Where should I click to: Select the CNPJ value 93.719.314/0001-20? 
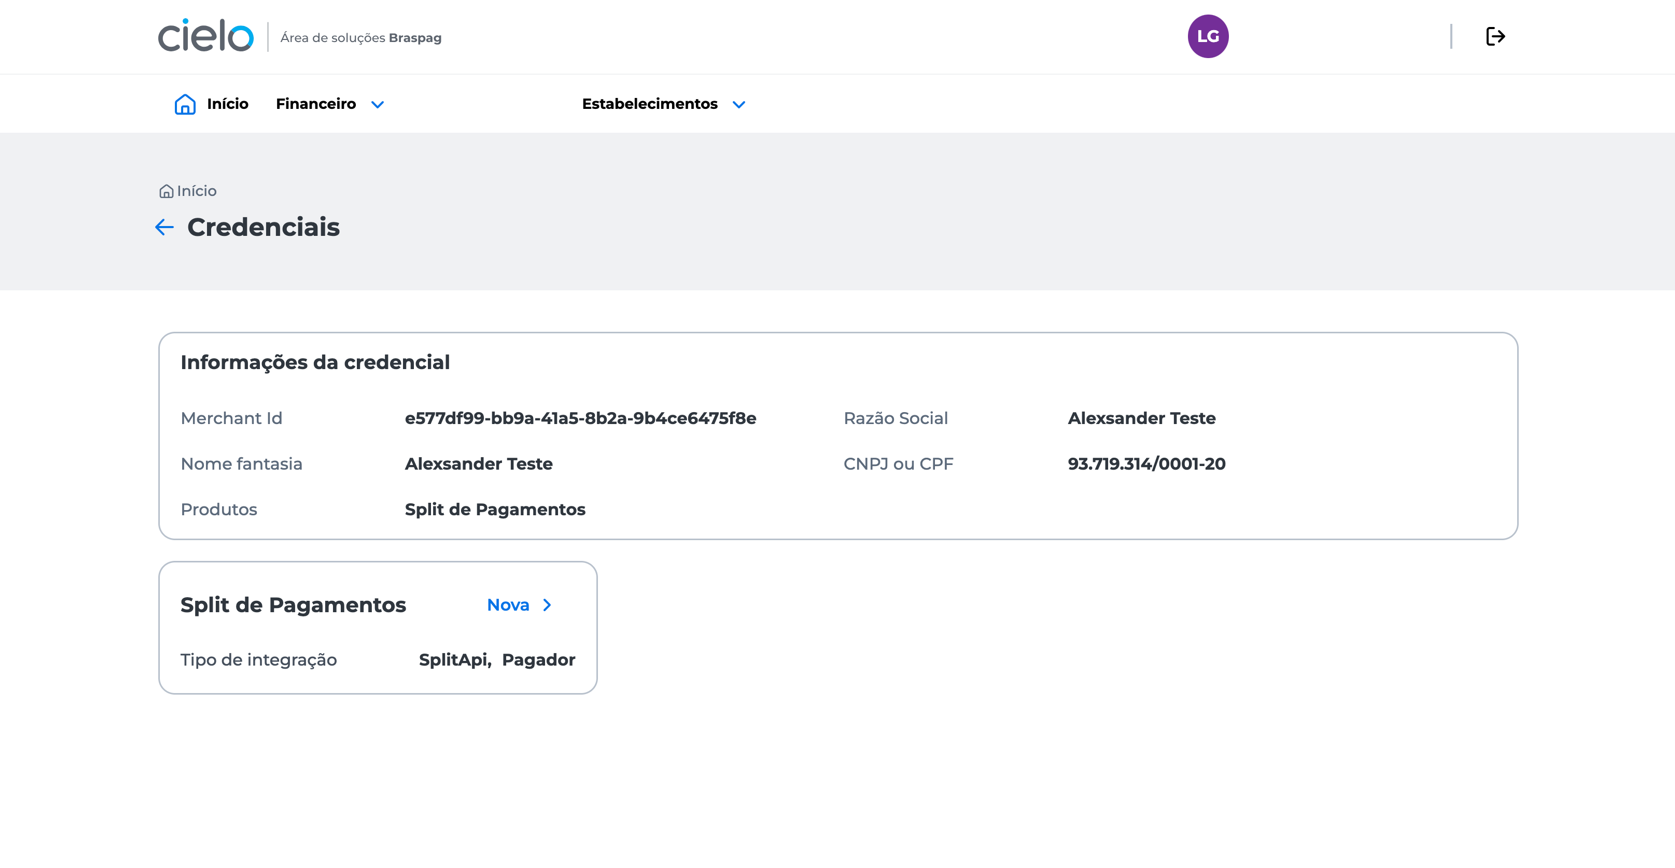[x=1146, y=464]
